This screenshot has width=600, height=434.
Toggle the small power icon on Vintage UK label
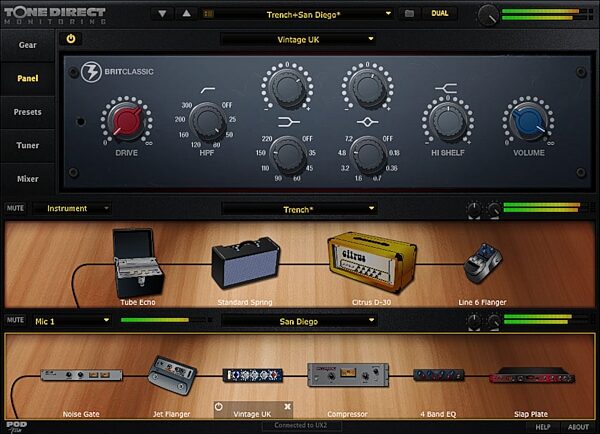(x=218, y=406)
